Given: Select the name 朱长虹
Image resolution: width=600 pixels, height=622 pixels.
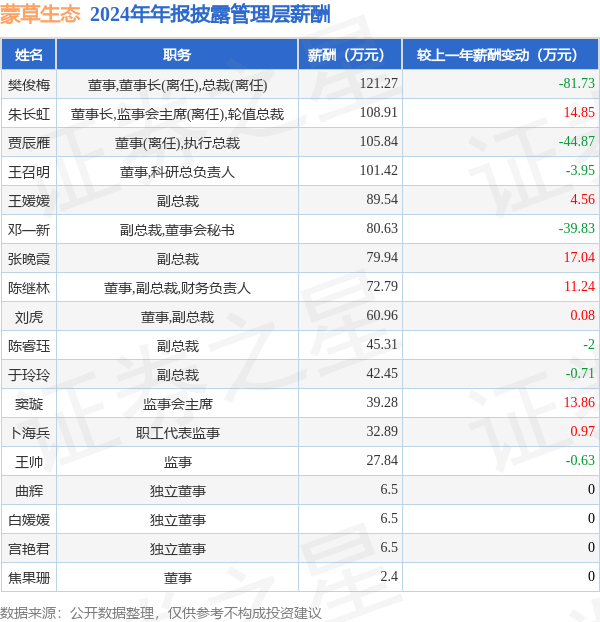Looking at the screenshot, I should tap(29, 114).
